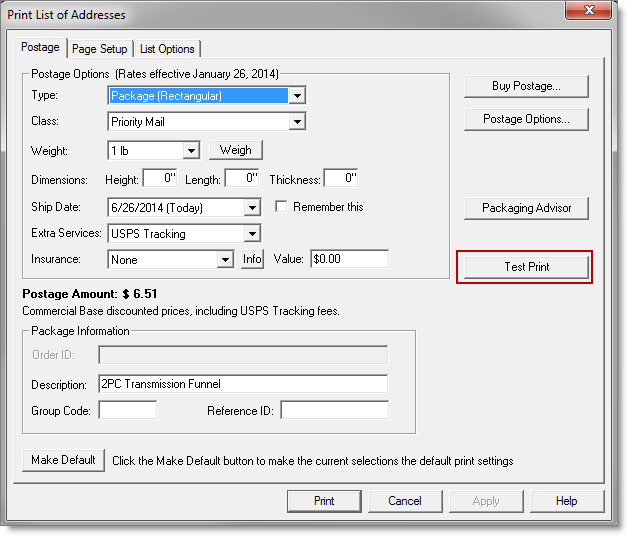
Task: Switch to the Page Setup tab
Action: coord(99,49)
